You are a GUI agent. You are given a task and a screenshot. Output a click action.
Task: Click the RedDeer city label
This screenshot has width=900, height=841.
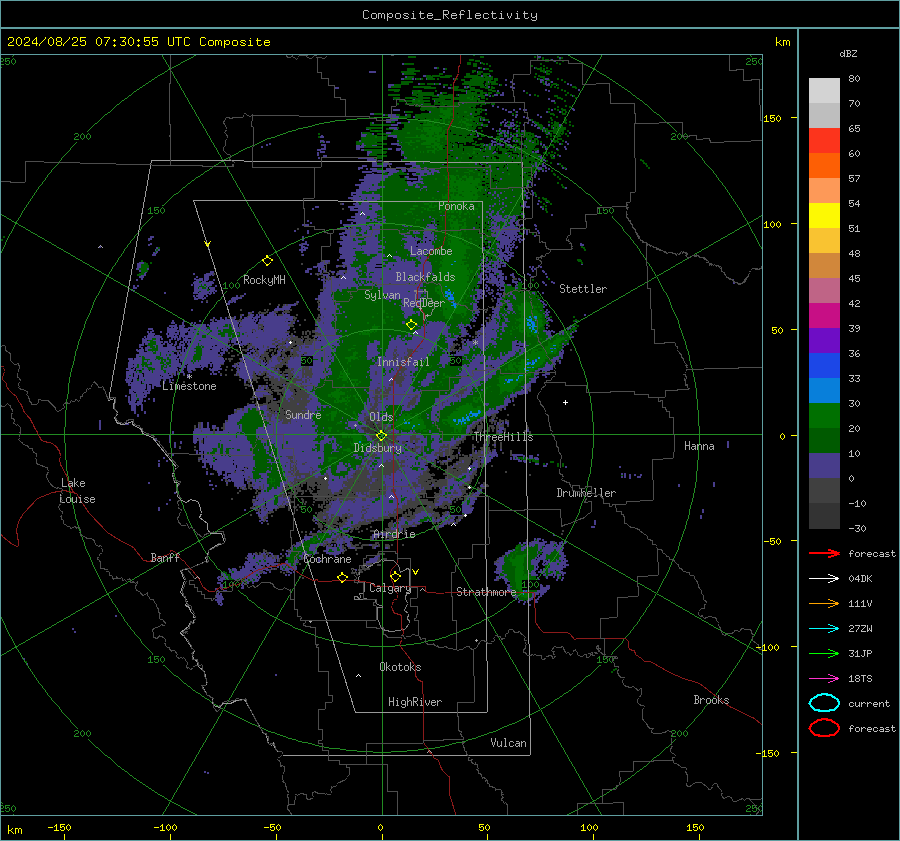pos(424,303)
